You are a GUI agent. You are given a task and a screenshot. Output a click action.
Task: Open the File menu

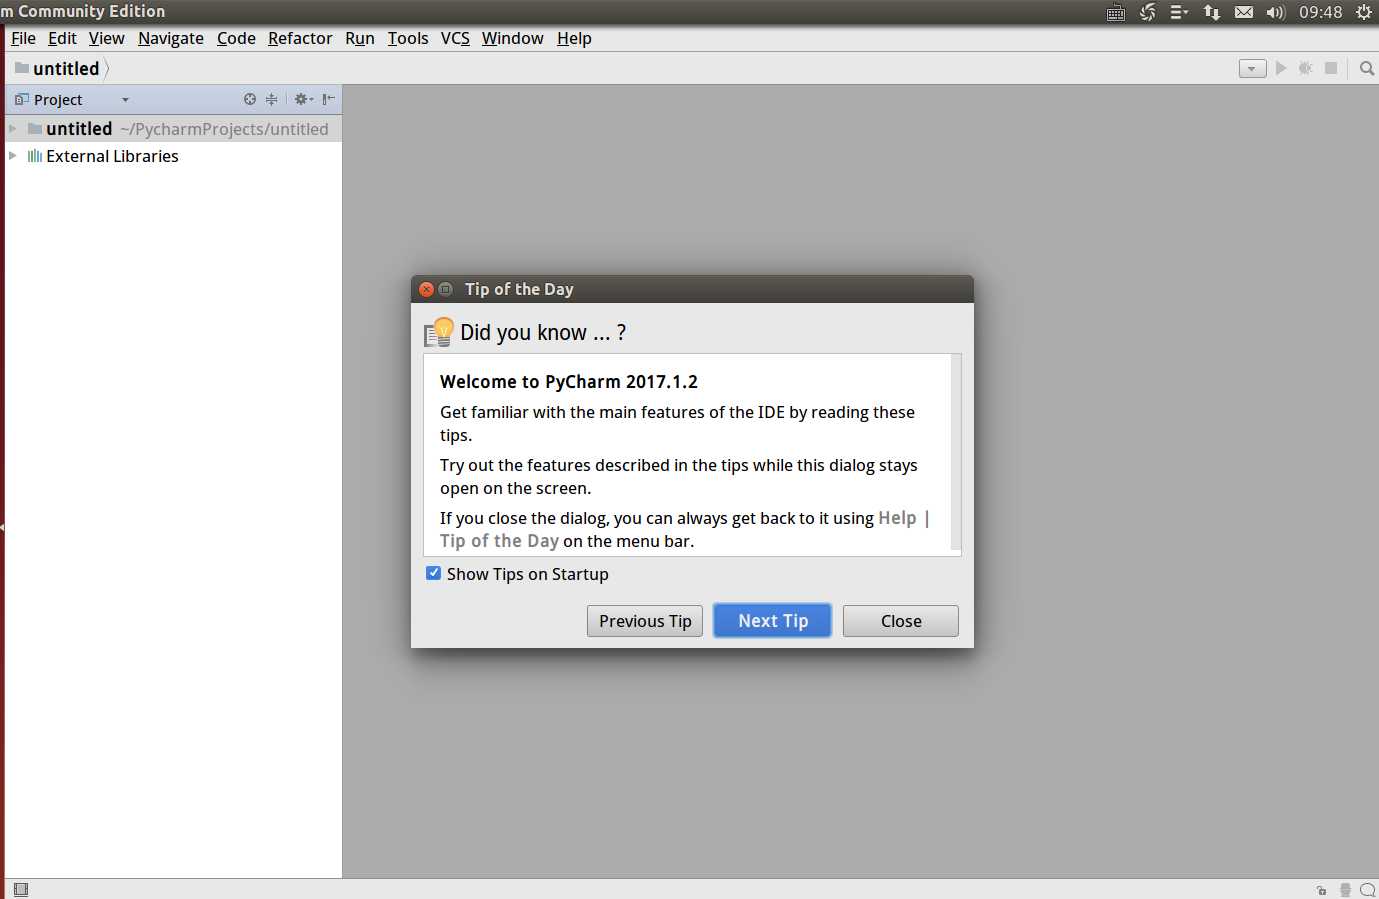pos(23,38)
